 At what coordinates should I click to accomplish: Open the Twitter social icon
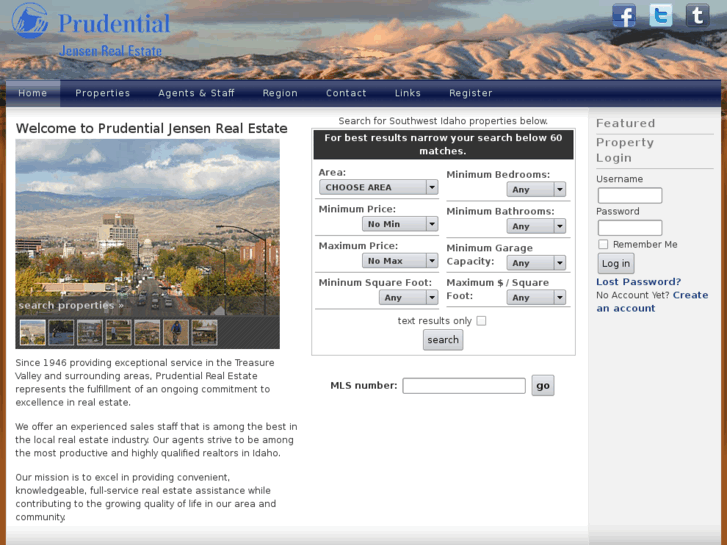660,15
